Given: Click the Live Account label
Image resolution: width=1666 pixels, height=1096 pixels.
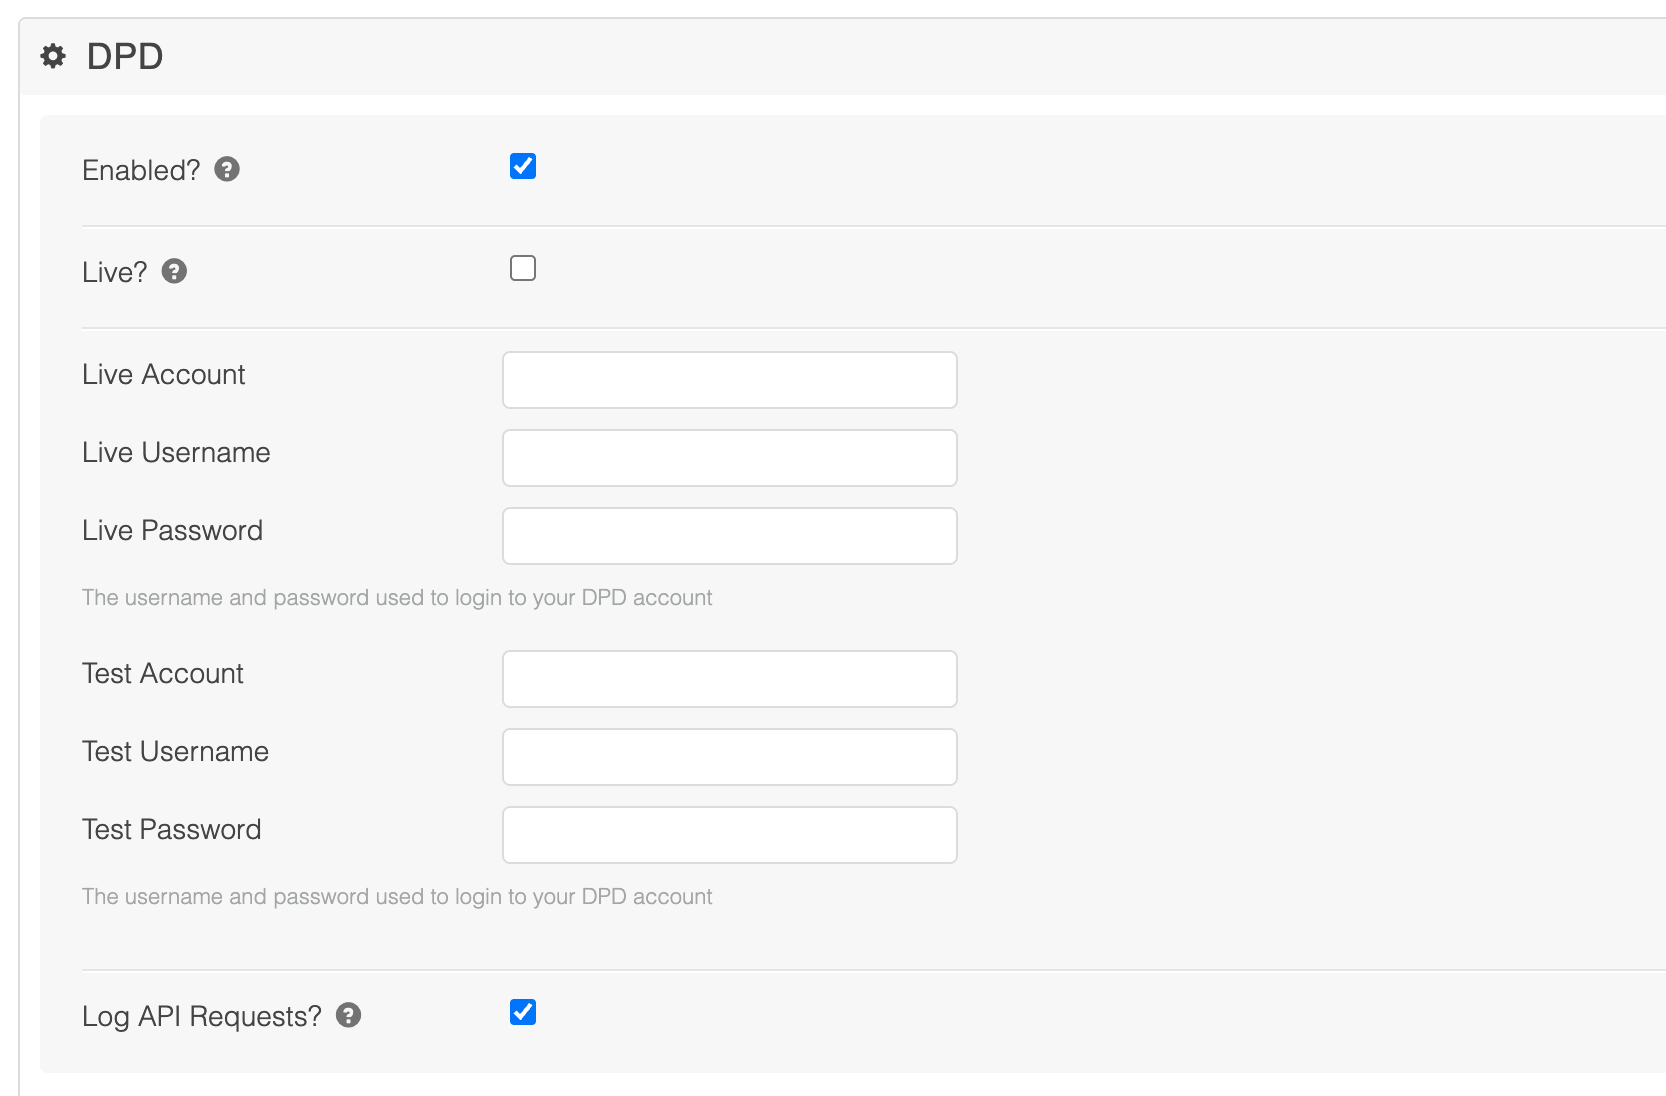Looking at the screenshot, I should (164, 374).
